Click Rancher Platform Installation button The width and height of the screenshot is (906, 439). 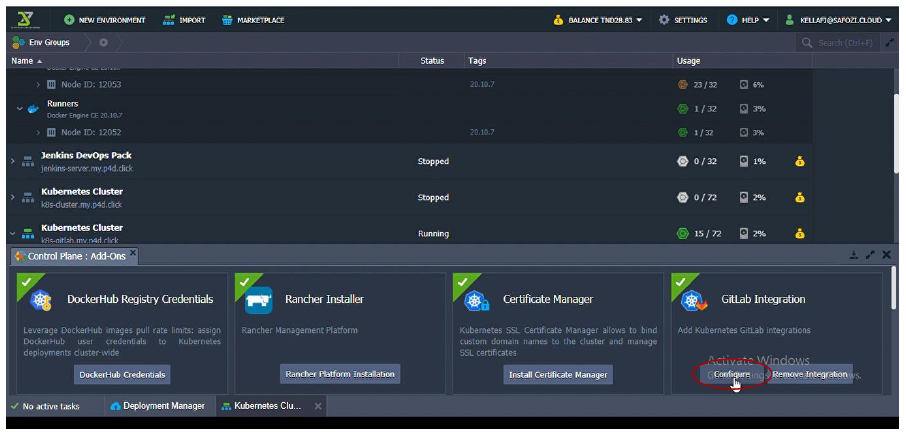point(340,374)
